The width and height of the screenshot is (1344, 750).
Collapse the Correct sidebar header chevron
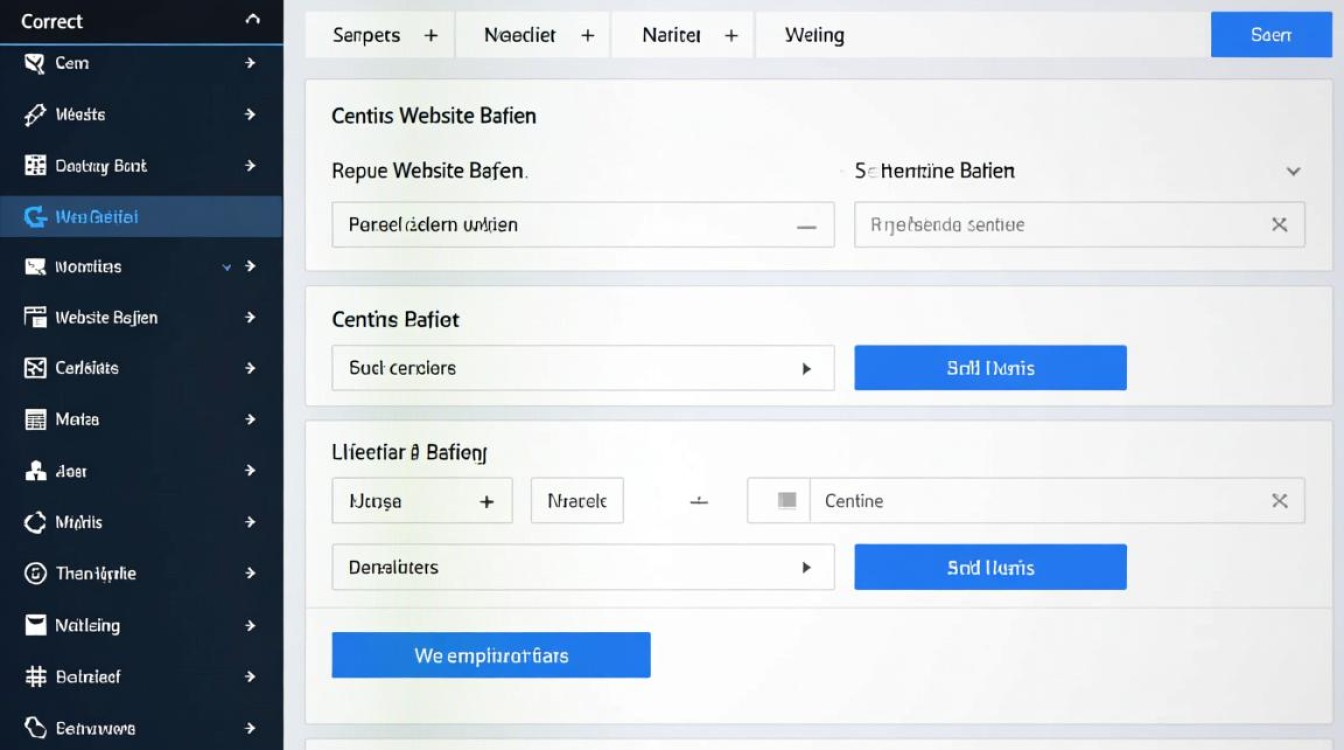252,20
